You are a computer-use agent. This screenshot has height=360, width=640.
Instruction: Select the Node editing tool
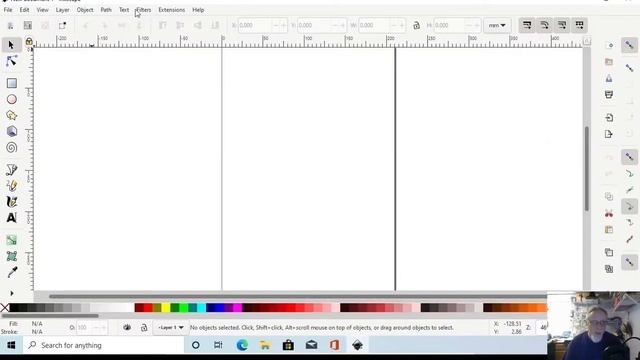[11, 62]
